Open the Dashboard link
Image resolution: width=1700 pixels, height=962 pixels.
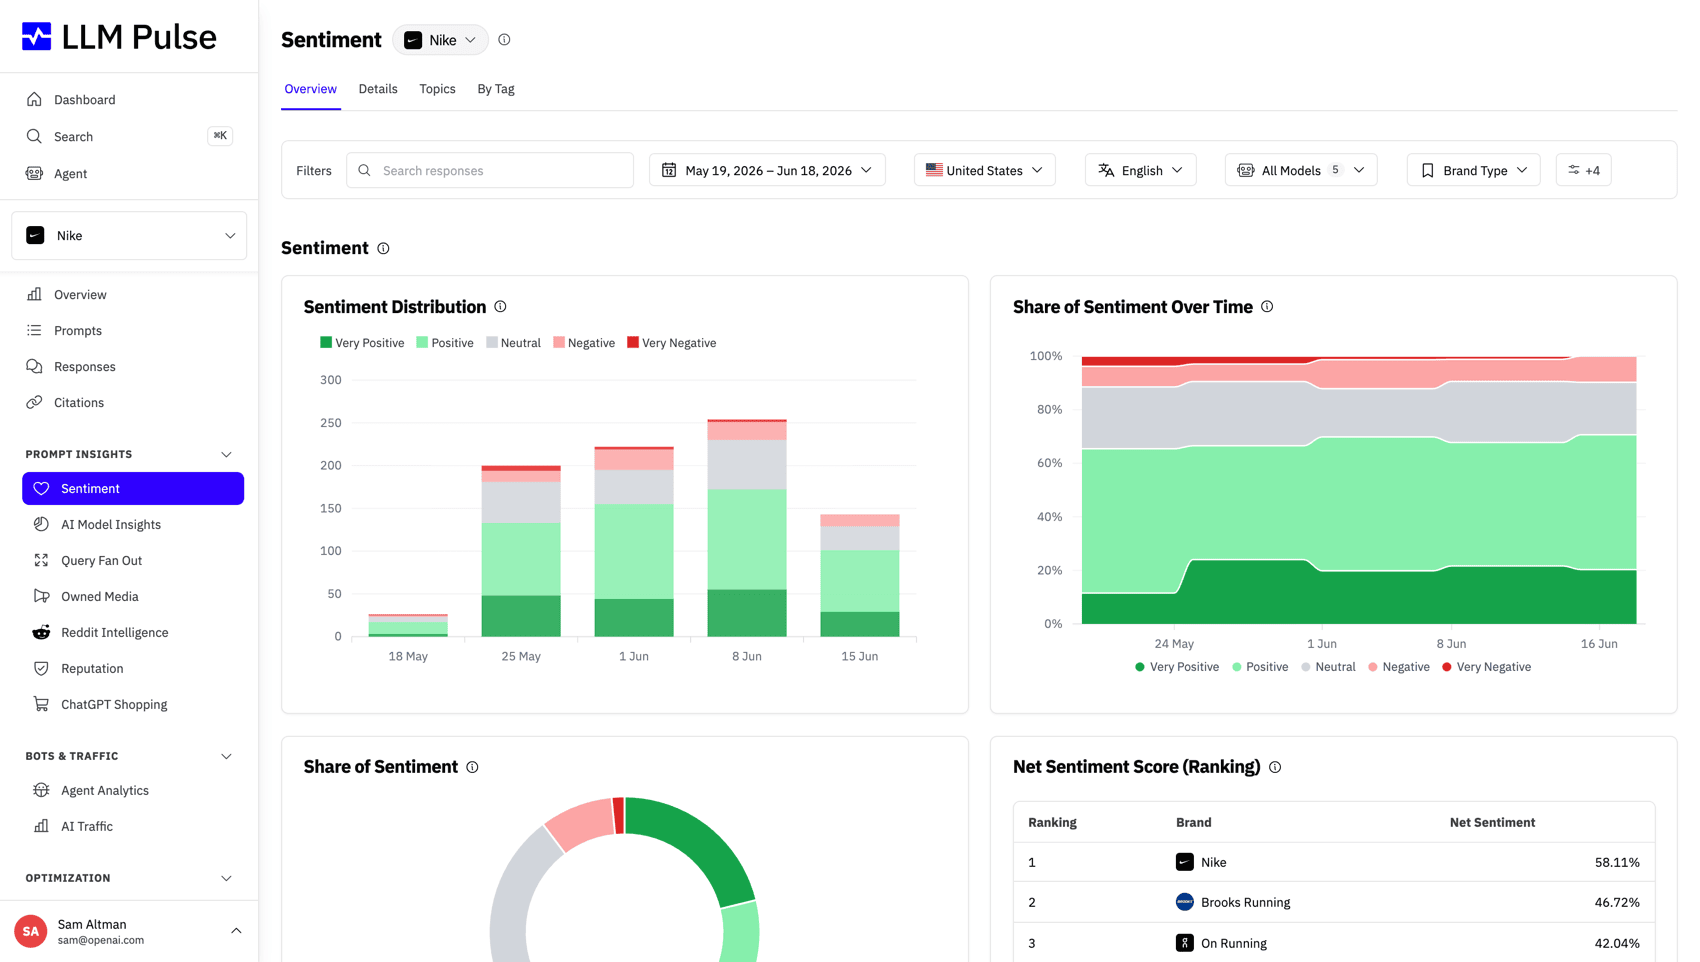[x=84, y=100]
